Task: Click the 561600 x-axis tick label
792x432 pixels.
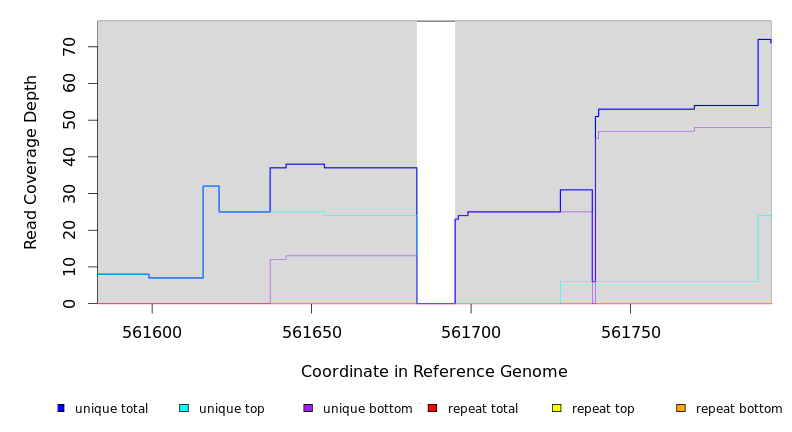Action: (x=152, y=332)
